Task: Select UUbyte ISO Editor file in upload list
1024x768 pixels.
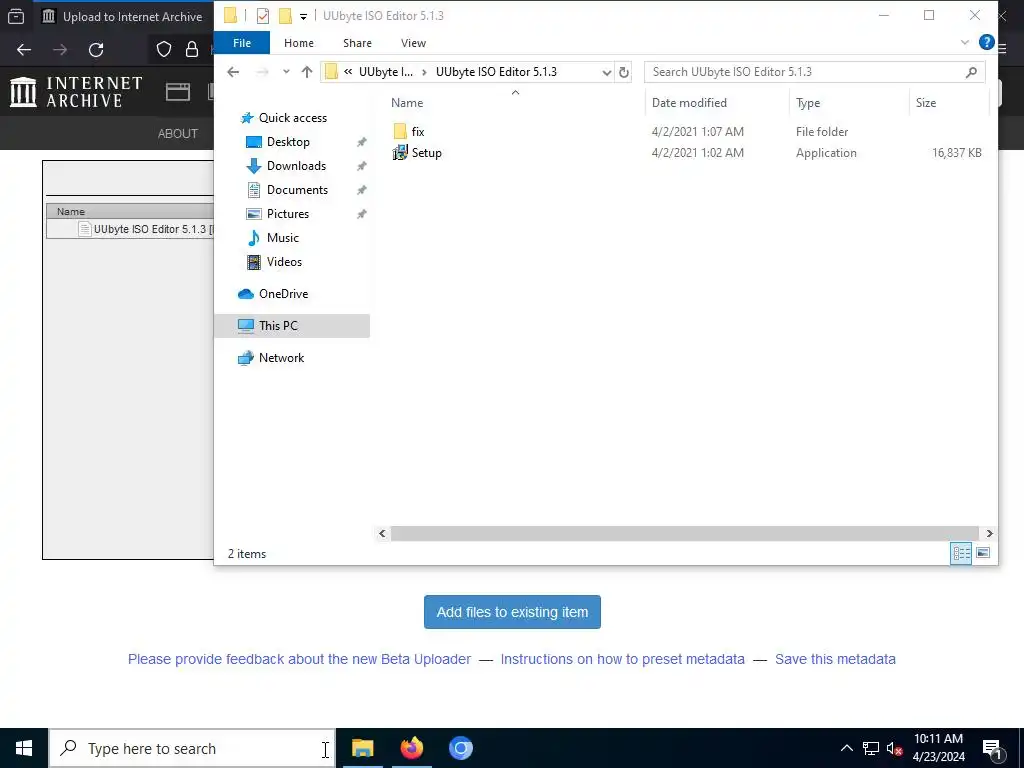Action: point(131,229)
